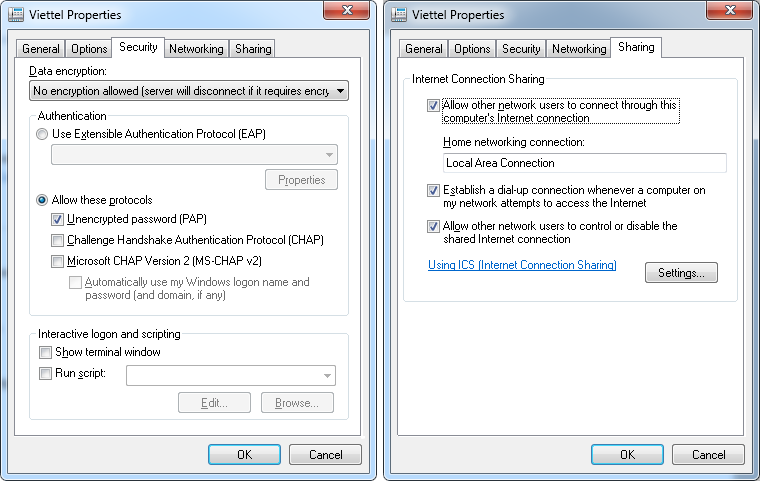This screenshot has width=760, height=481.
Task: Click the EAP Properties button
Action: click(x=301, y=180)
